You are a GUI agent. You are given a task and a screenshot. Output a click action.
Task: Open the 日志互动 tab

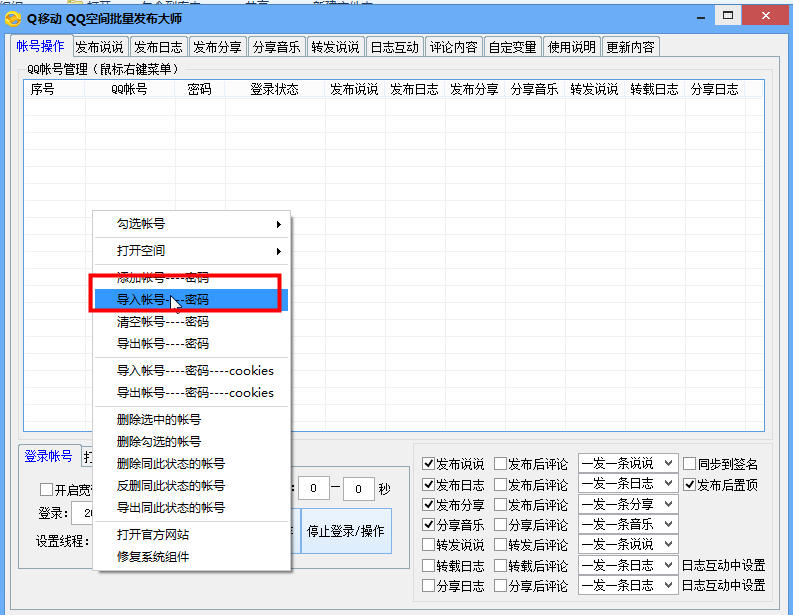394,47
